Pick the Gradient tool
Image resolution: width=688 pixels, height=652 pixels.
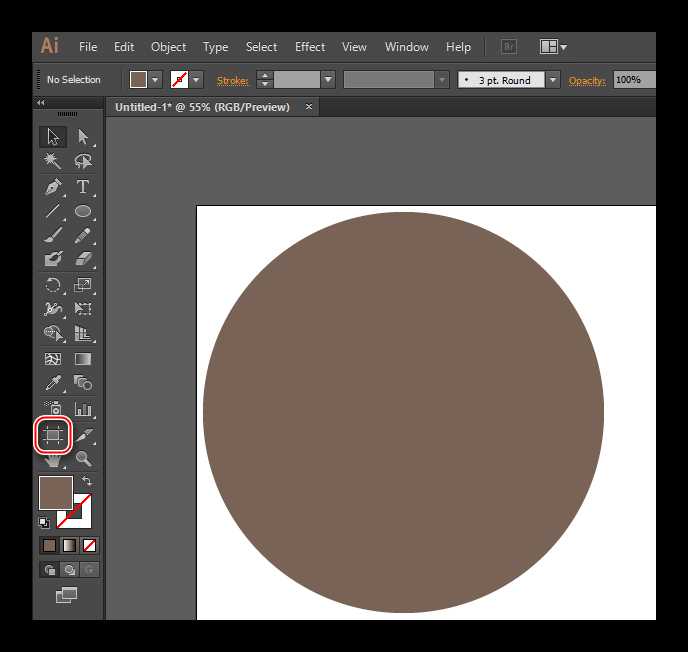[x=82, y=359]
